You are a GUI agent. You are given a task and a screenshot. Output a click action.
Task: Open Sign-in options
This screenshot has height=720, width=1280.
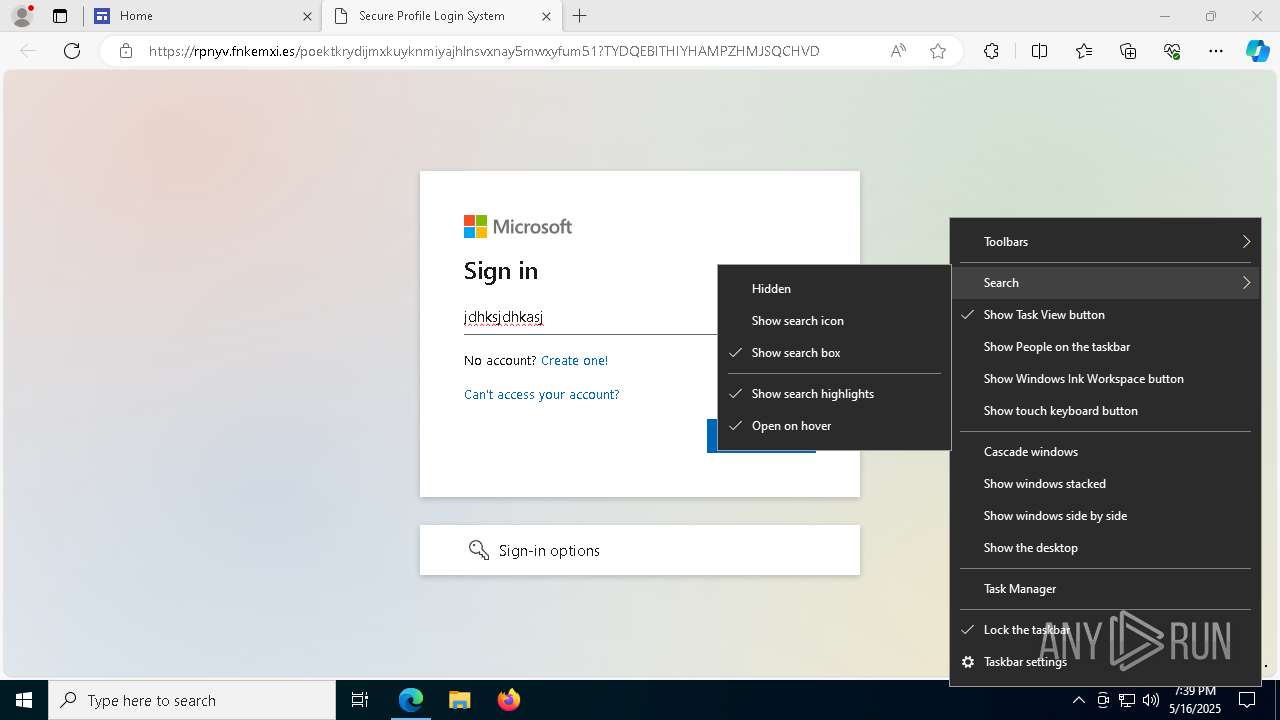click(639, 550)
